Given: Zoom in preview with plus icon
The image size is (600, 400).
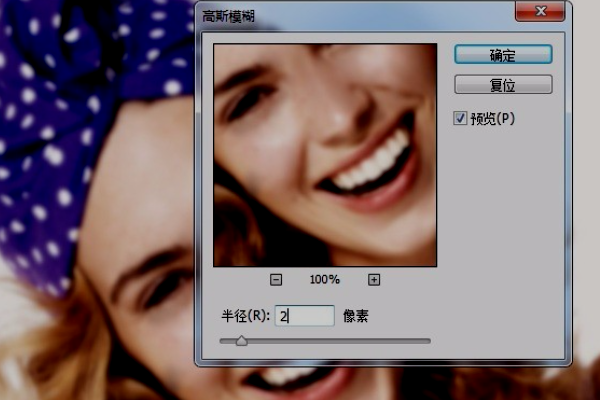Looking at the screenshot, I should coord(374,280).
